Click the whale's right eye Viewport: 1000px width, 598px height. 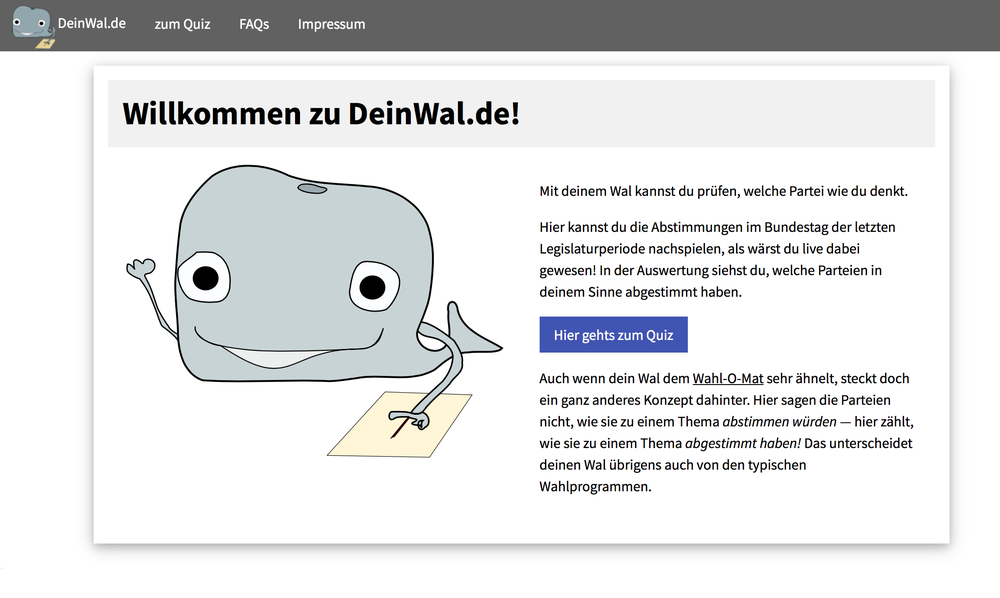371,287
